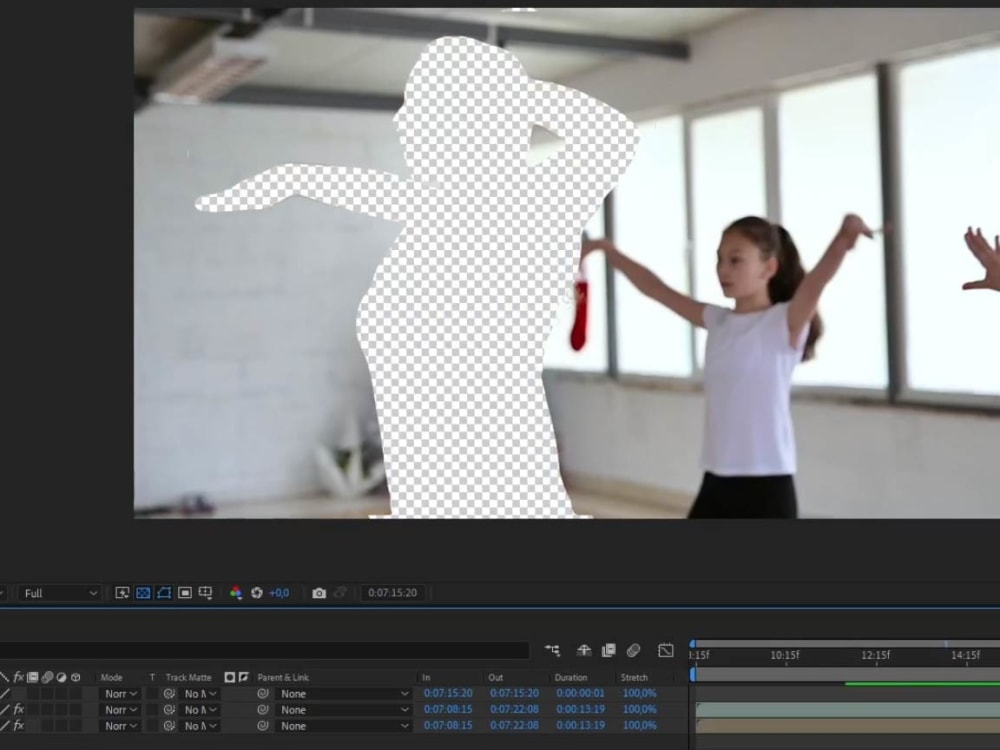Image resolution: width=1000 pixels, height=750 pixels.
Task: Click Duration 0:00:13:19 in bottom row
Action: tap(580, 725)
